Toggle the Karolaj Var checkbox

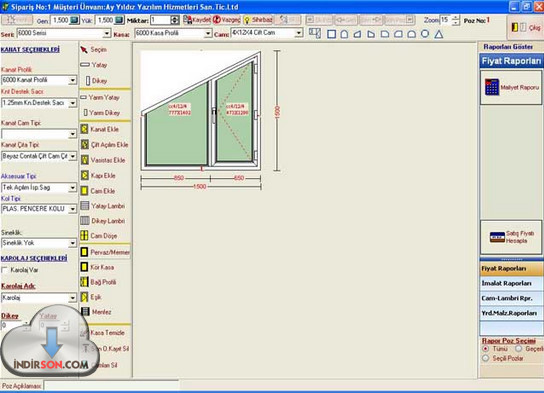[5, 270]
